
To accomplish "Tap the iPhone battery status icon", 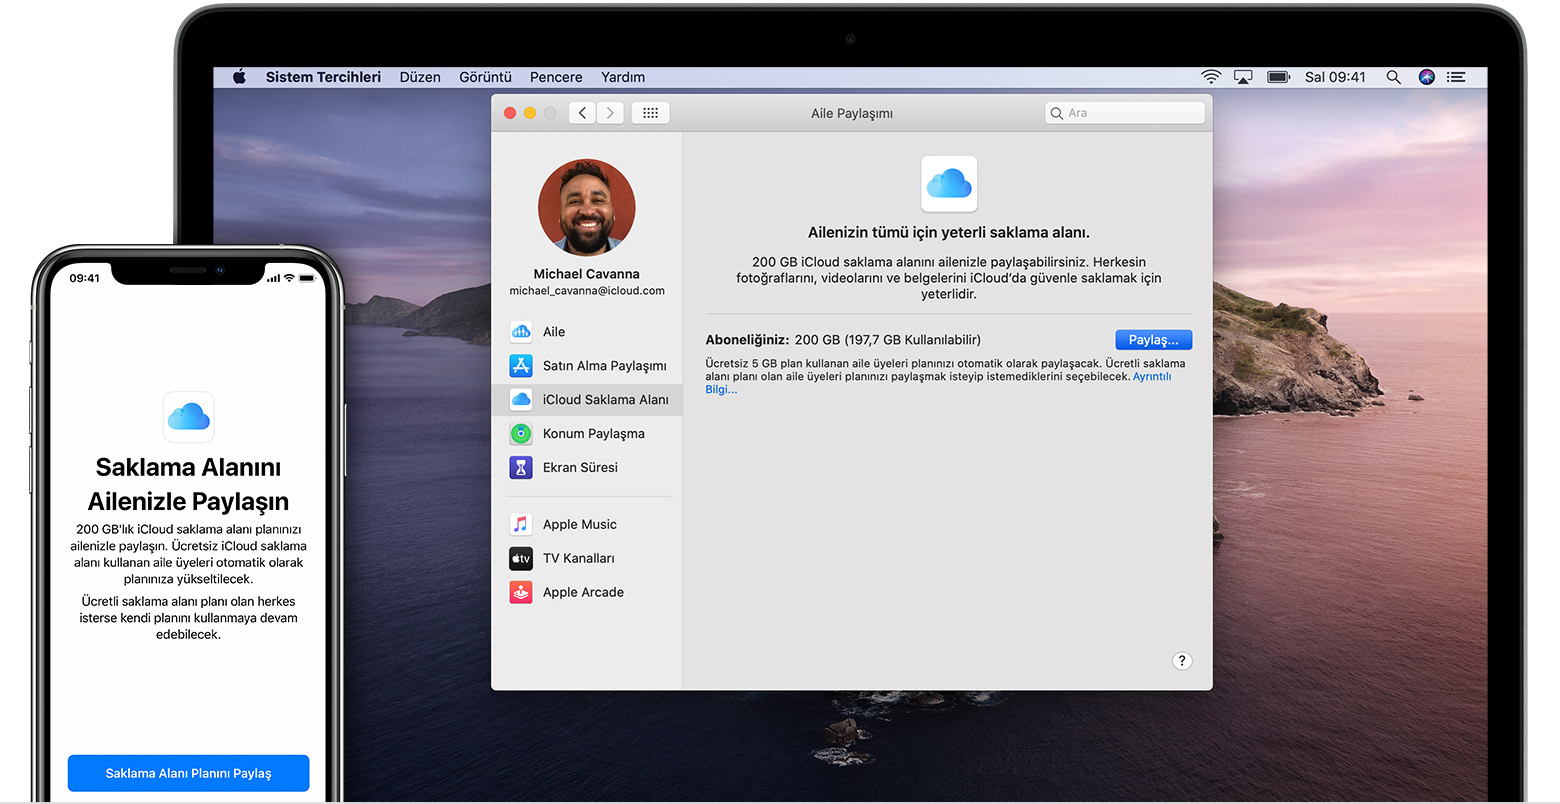I will 307,278.
